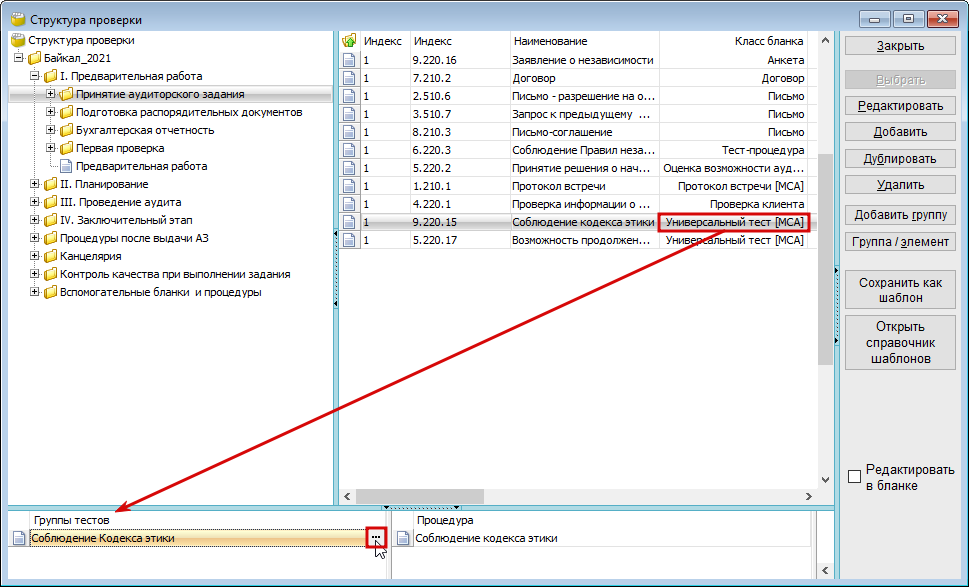This screenshot has width=969, height=587.
Task: Click document icon of Письмо-соглашение row
Action: (x=349, y=132)
